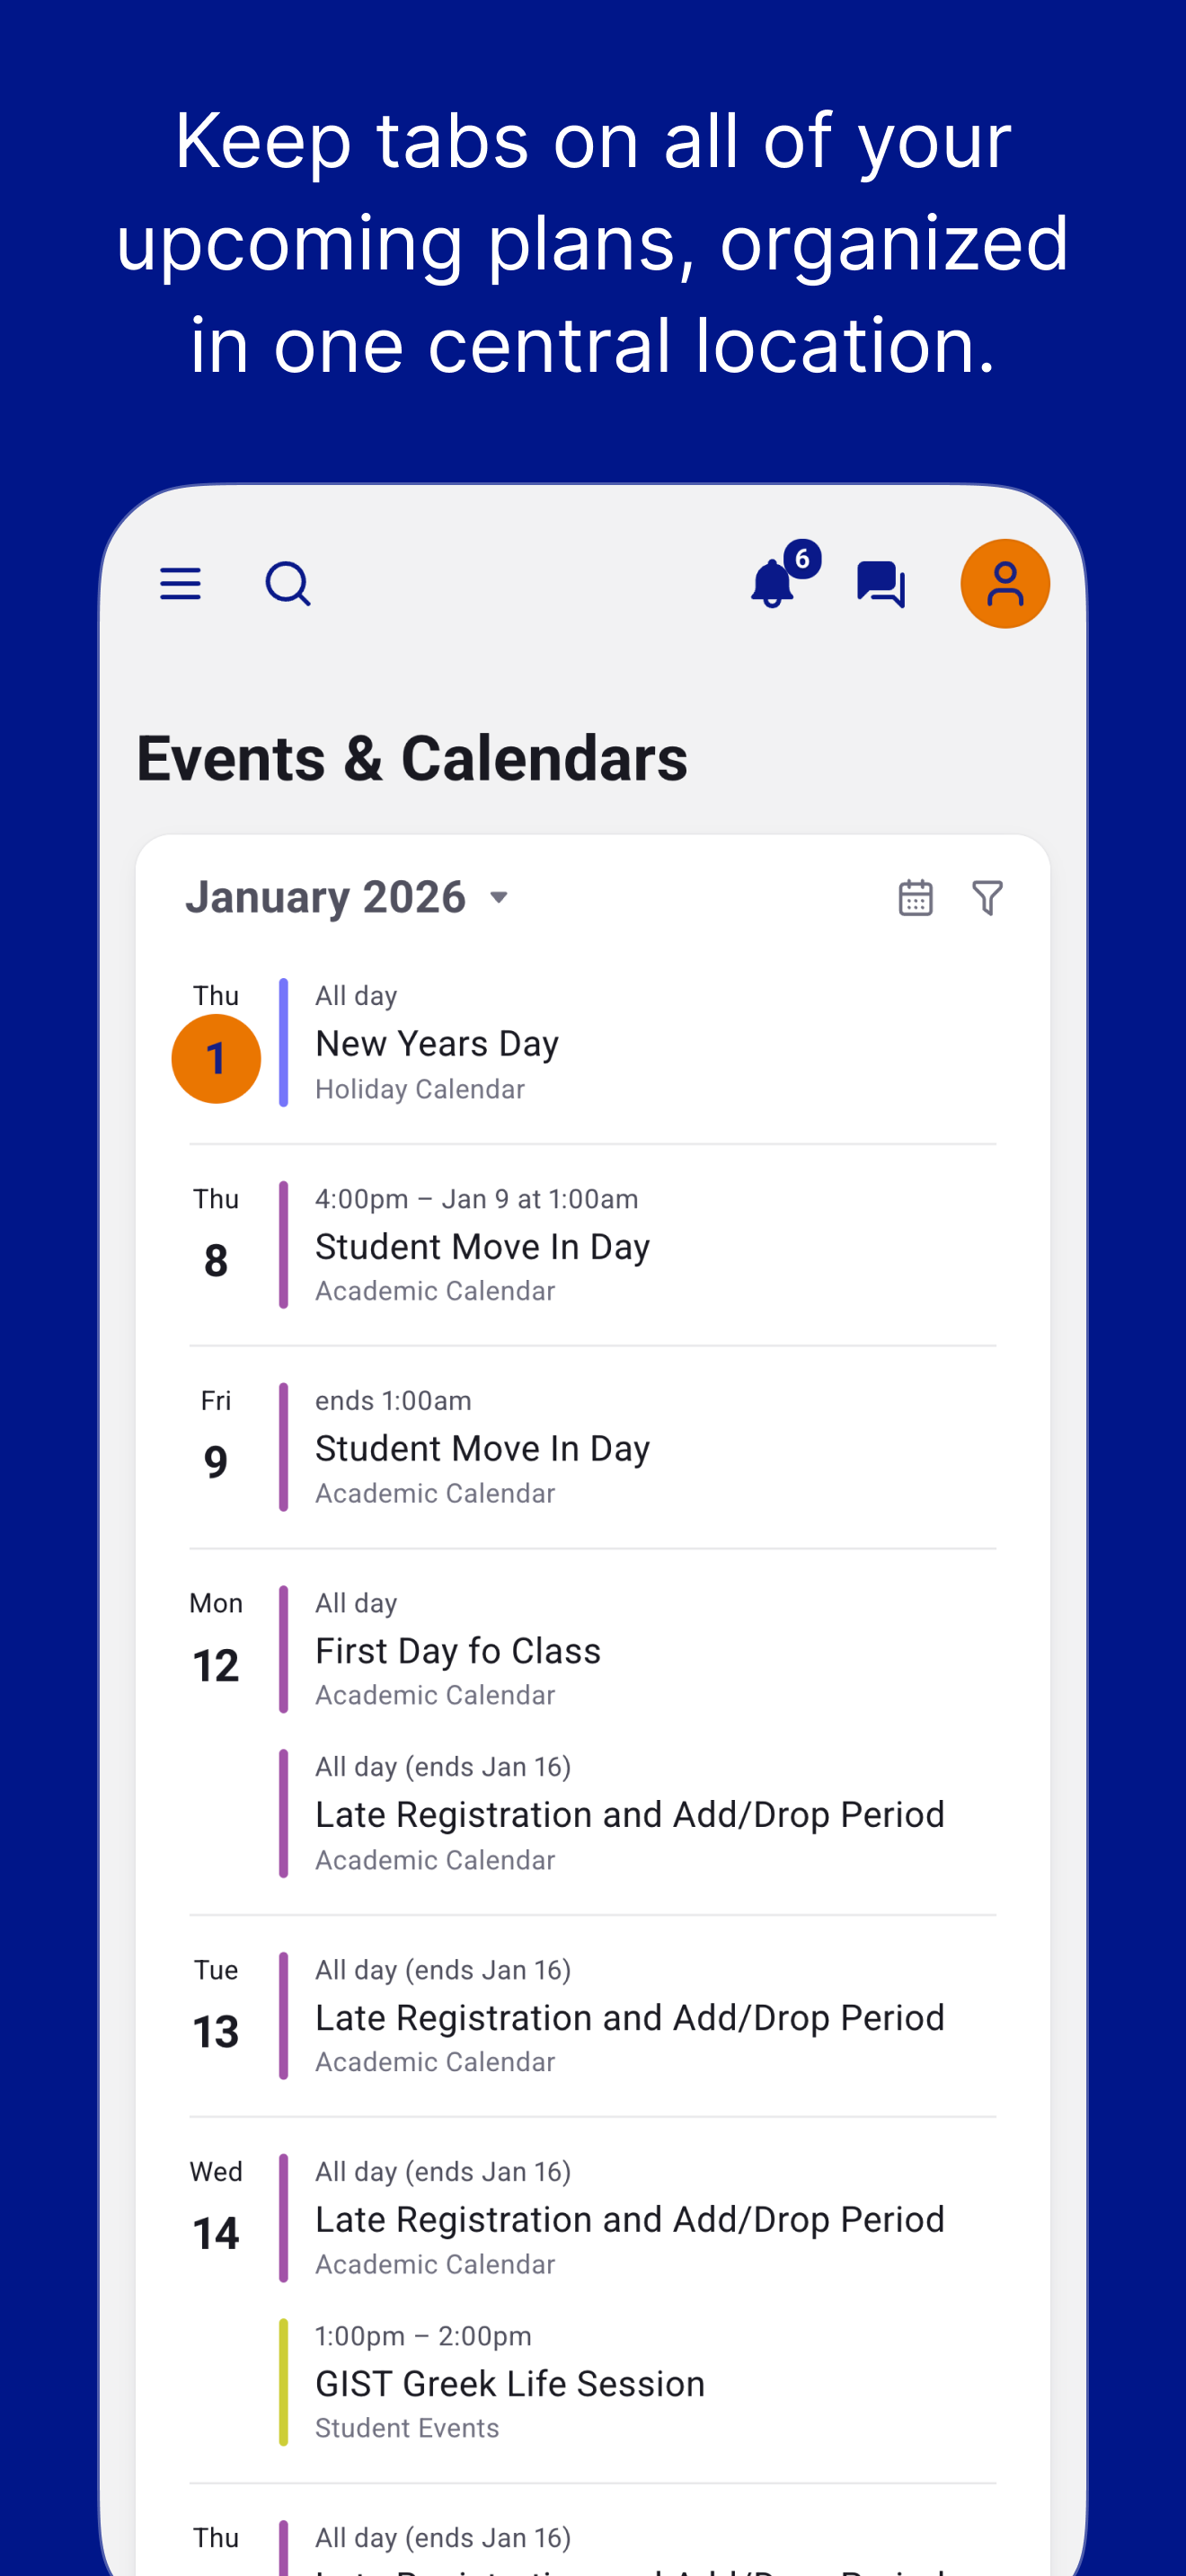This screenshot has width=1186, height=2576.
Task: Tap the Holiday Calendar label
Action: [x=420, y=1089]
